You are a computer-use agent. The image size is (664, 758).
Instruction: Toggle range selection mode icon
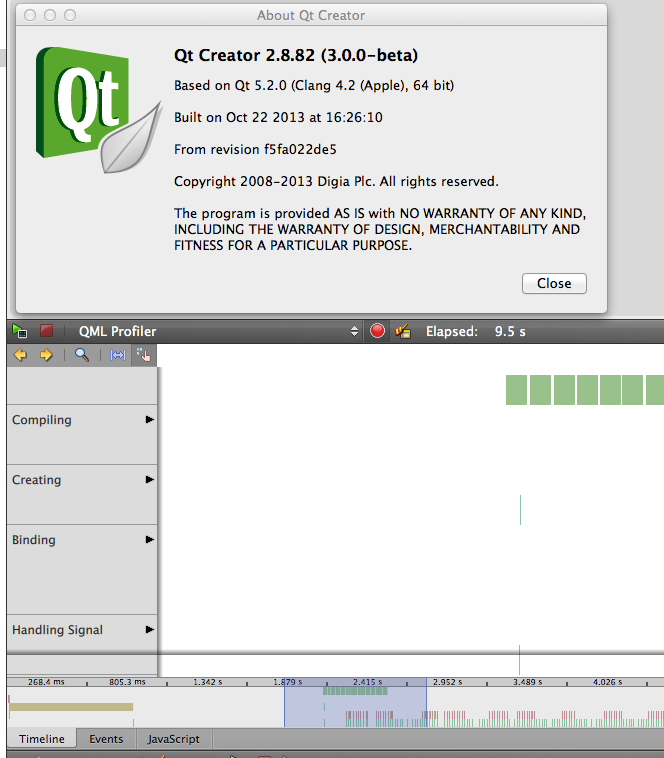coord(118,355)
